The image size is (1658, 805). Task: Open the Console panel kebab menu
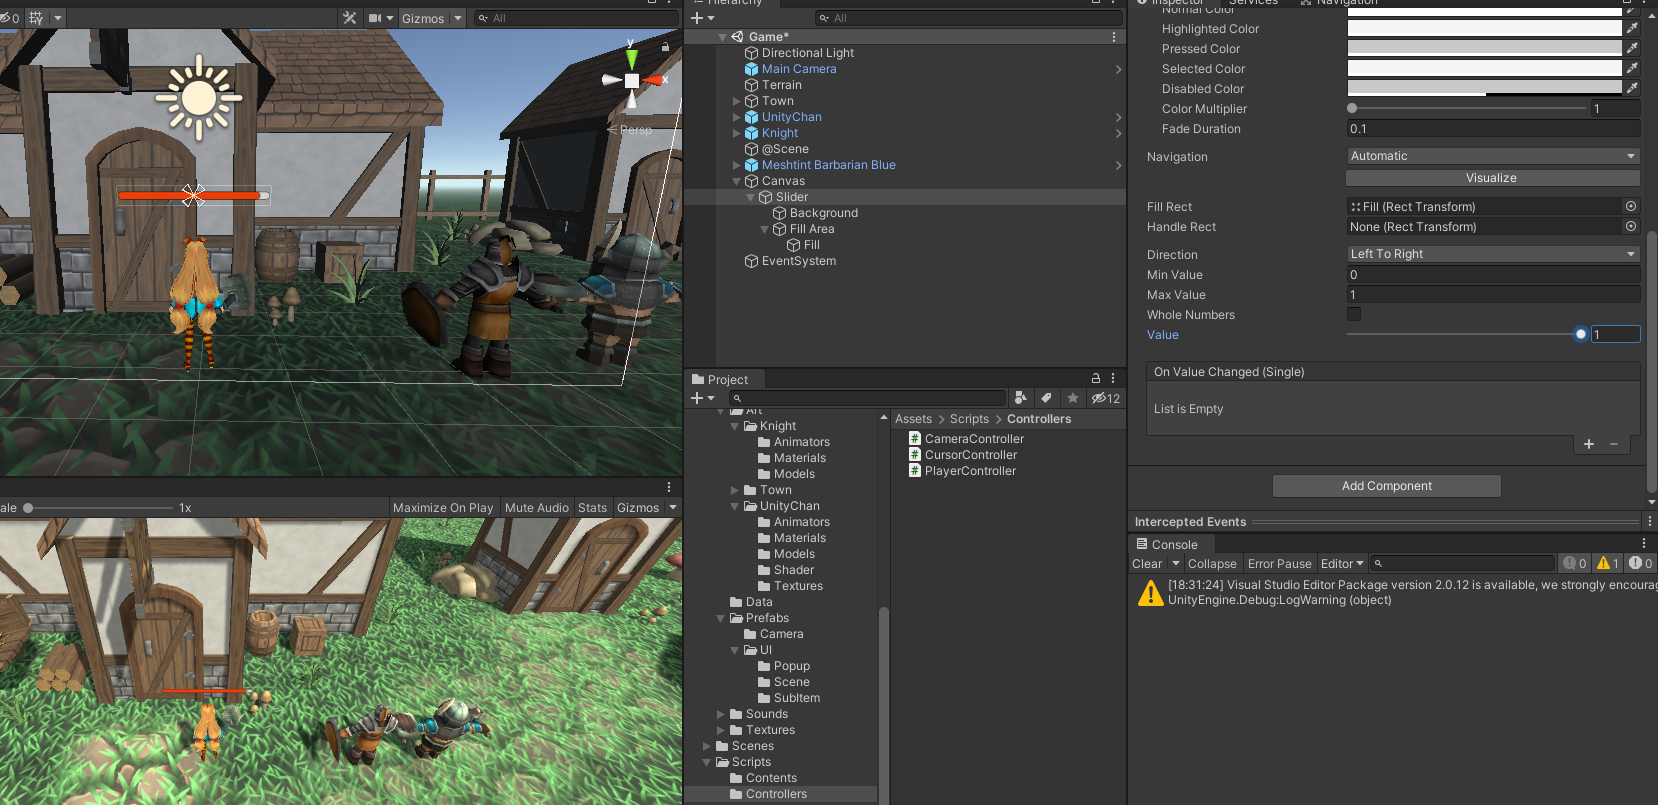[1644, 544]
